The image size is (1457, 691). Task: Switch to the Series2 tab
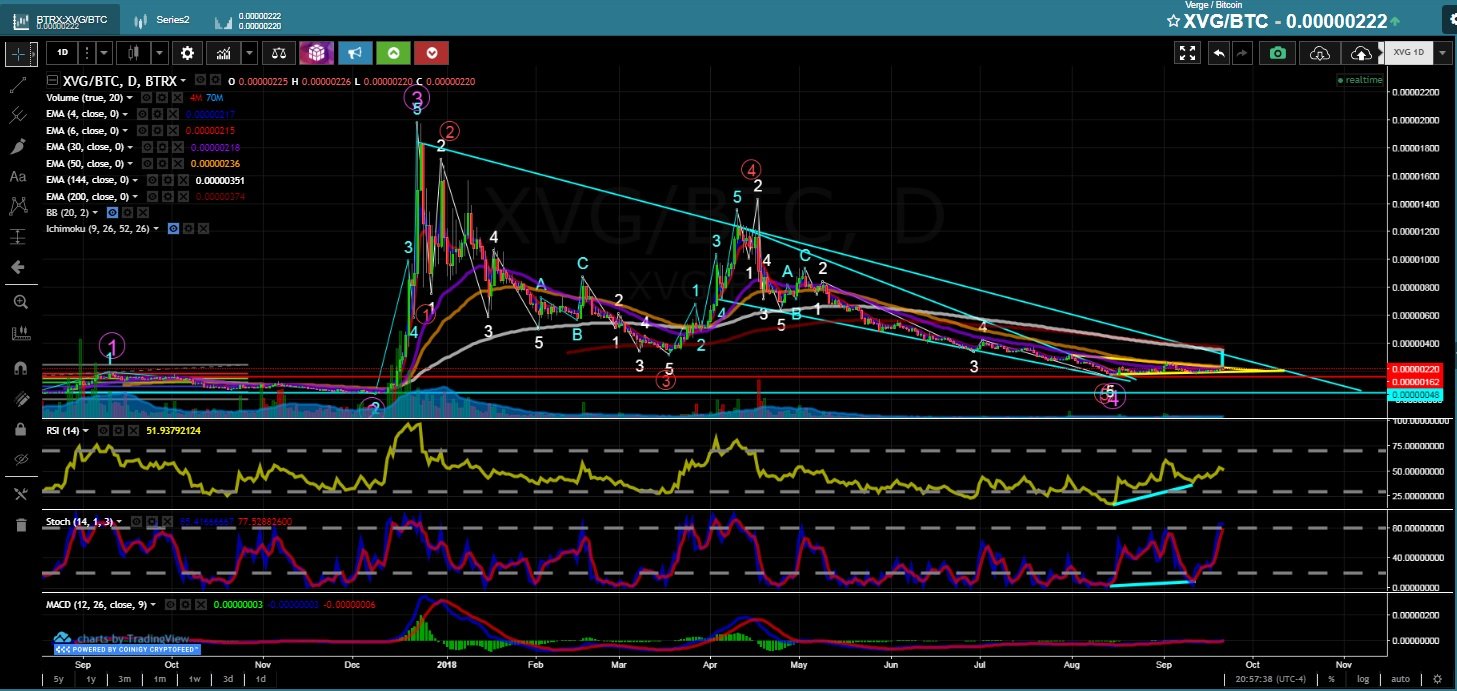163,19
